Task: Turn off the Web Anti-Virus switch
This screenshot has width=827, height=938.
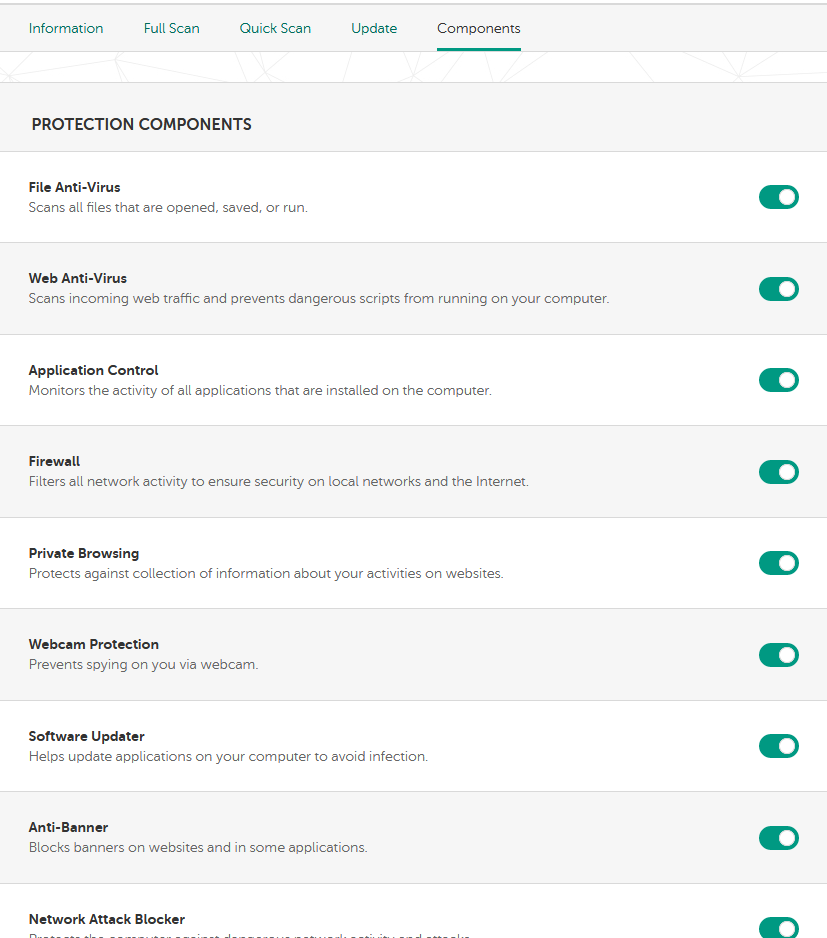Action: coord(778,289)
